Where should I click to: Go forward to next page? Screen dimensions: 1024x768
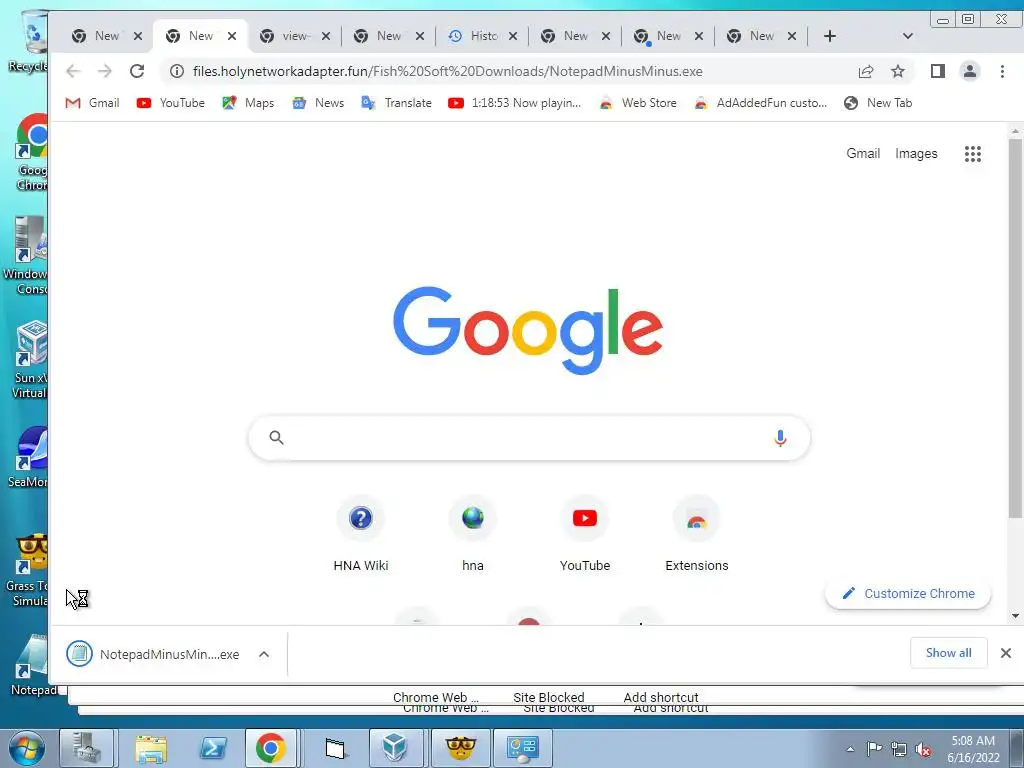coord(104,71)
